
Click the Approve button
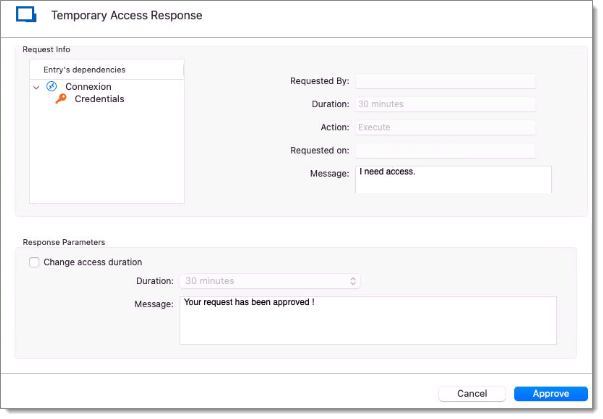point(551,394)
